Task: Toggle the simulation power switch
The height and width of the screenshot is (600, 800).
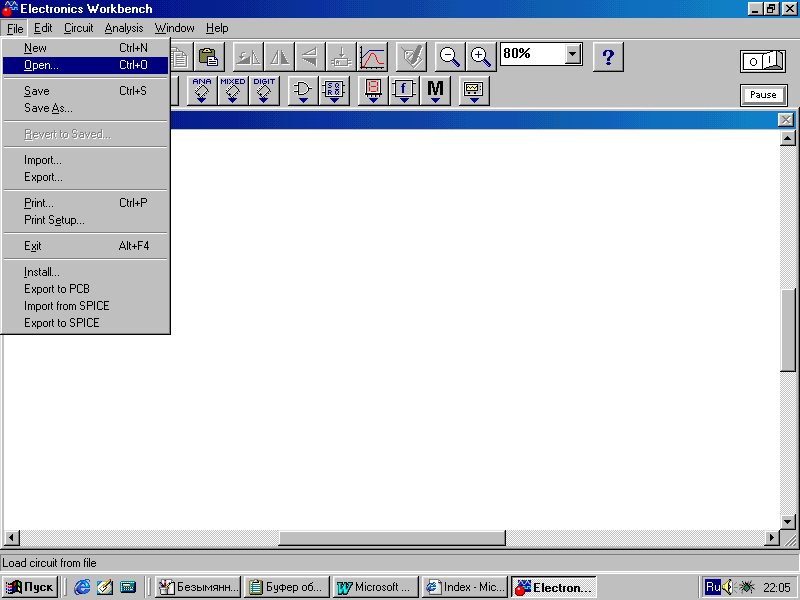Action: [763, 61]
